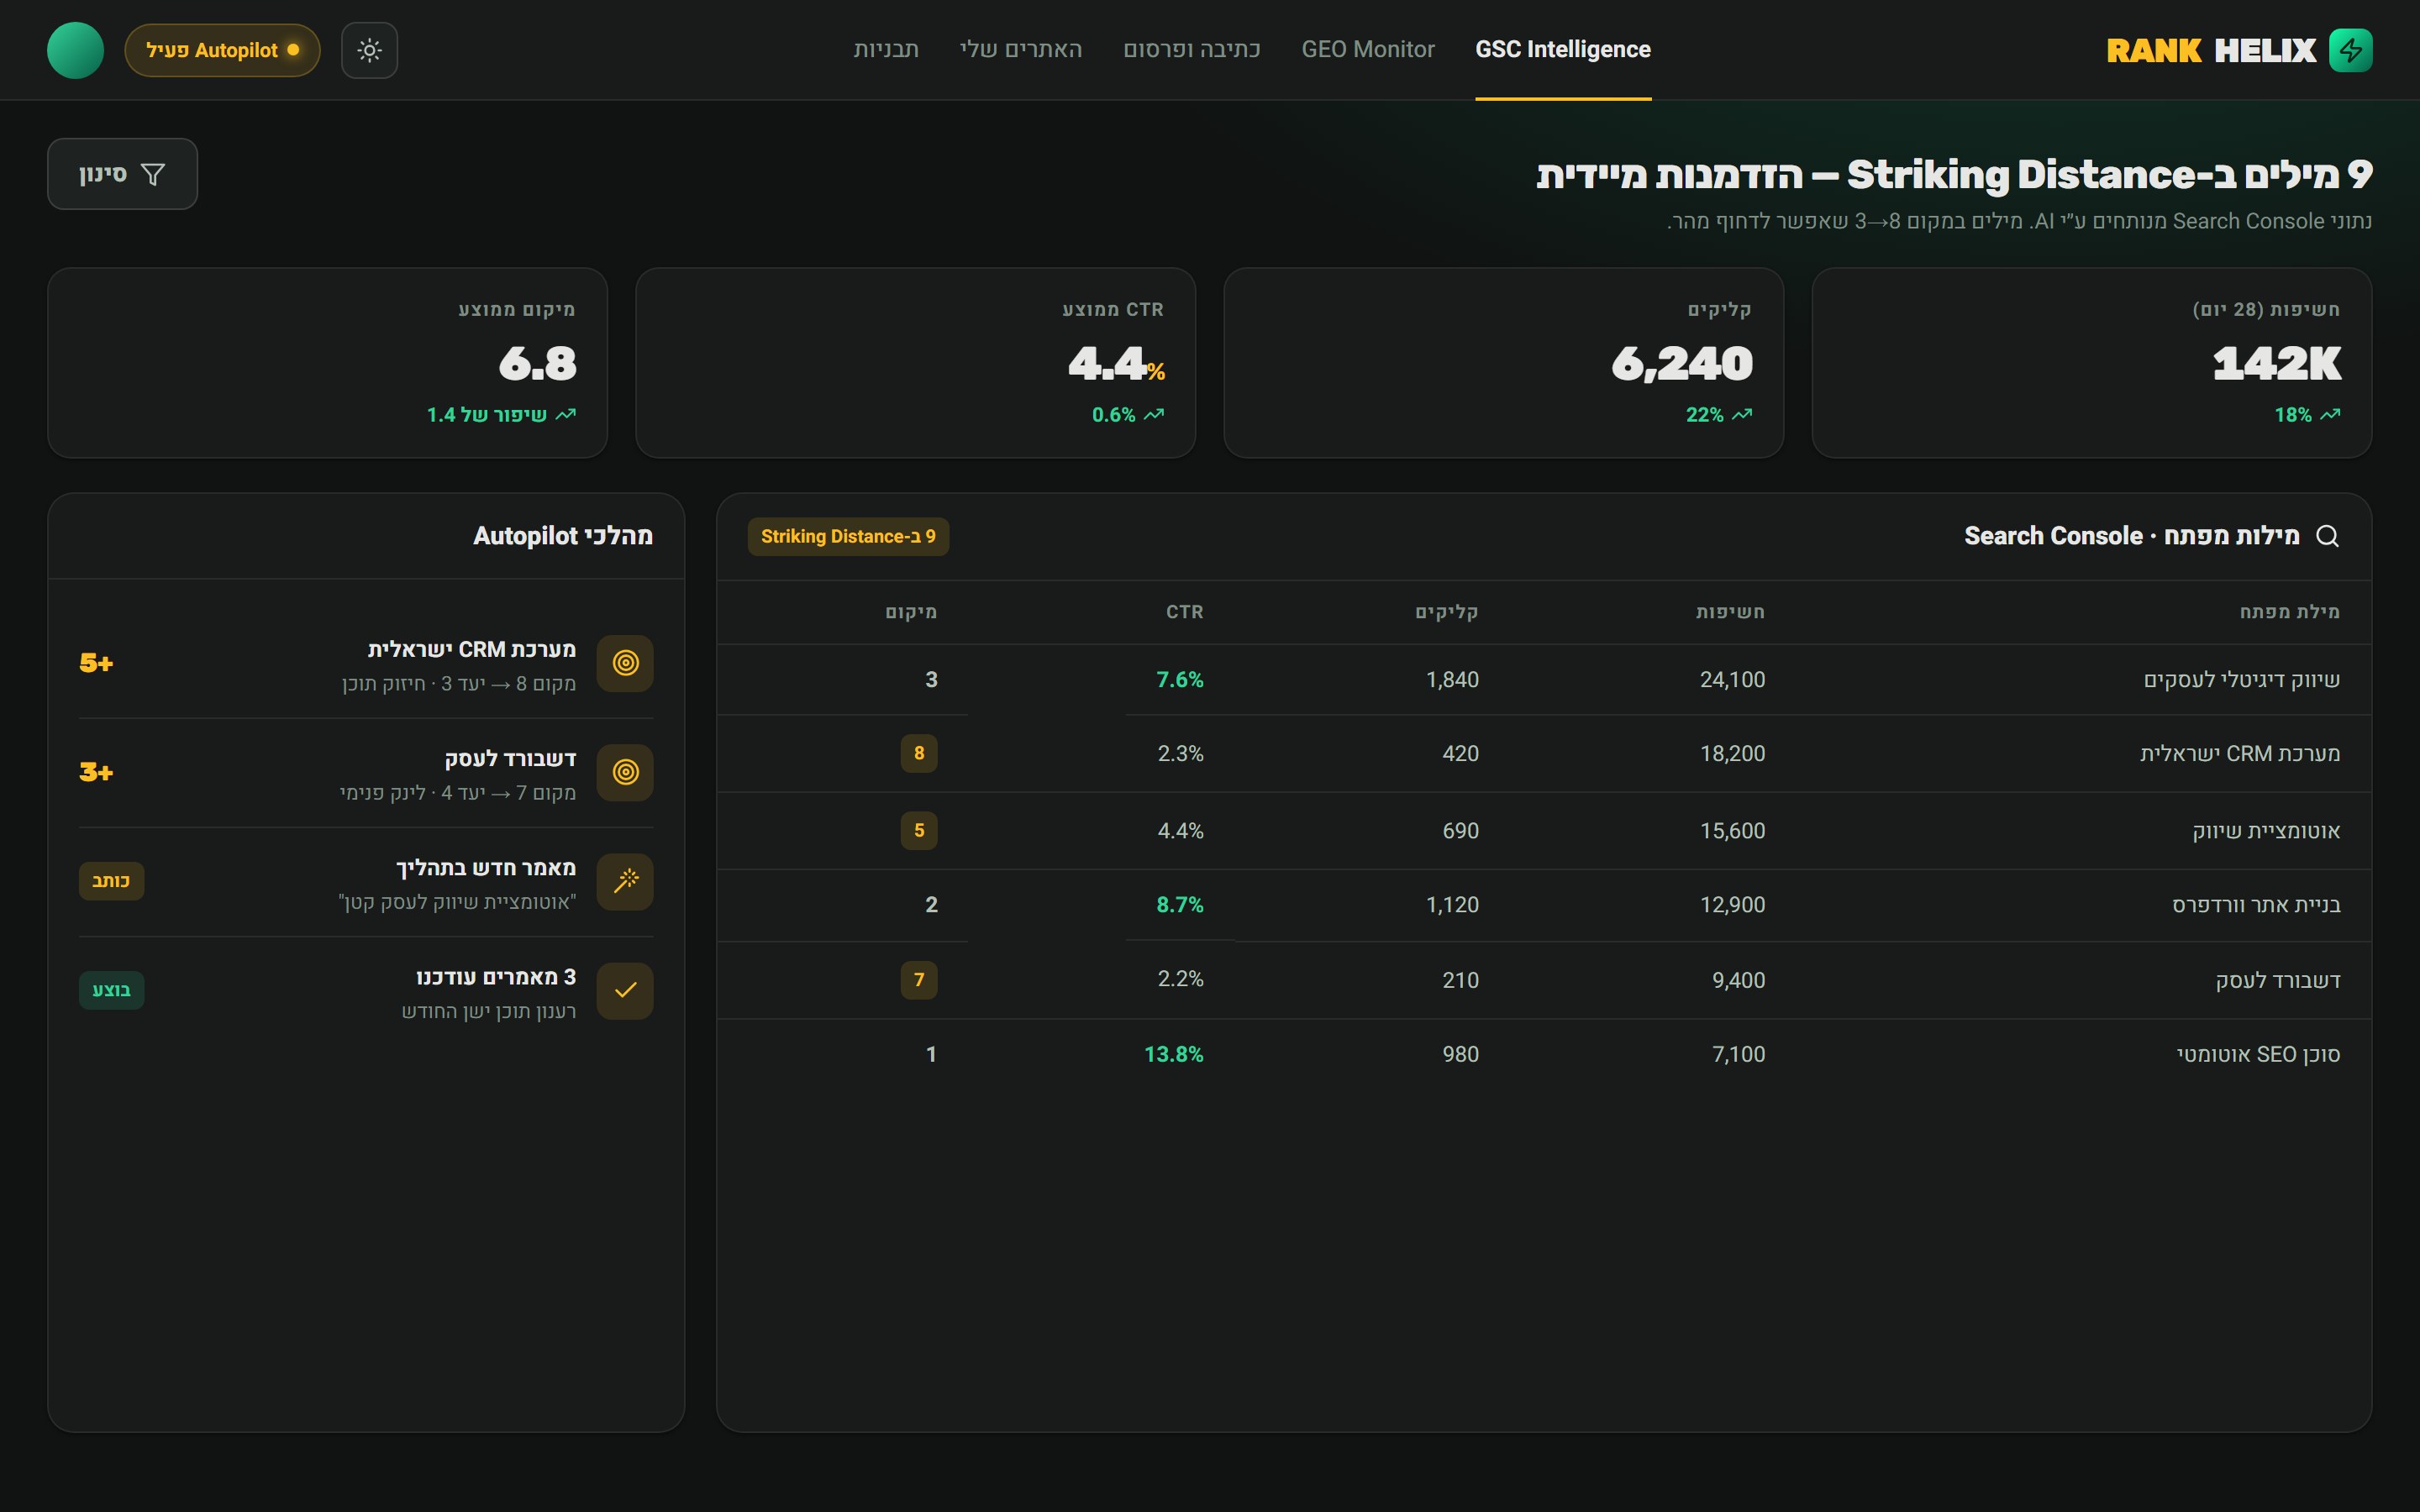The width and height of the screenshot is (2420, 1512).
Task: Click position badge 7 in the table
Action: coord(919,979)
